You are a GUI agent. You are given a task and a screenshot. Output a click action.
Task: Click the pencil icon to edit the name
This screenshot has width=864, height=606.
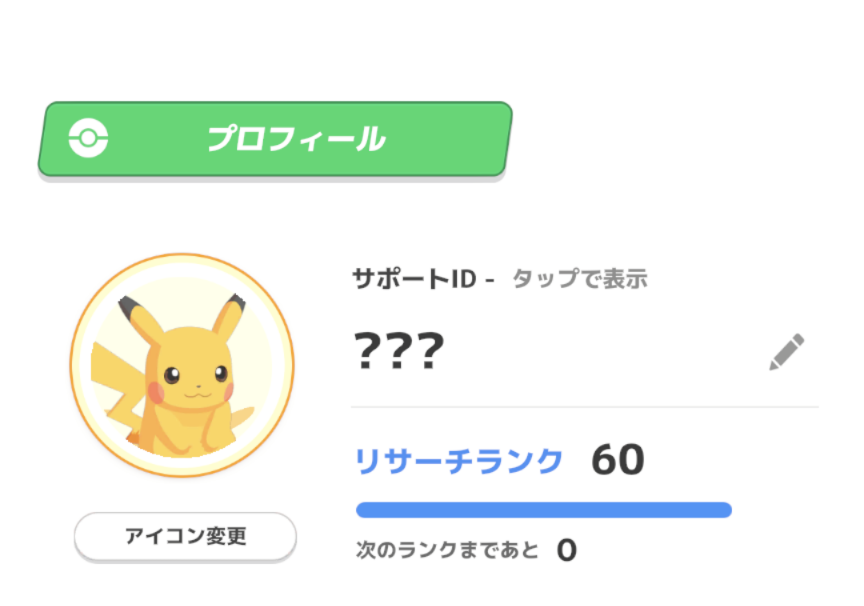pos(787,351)
